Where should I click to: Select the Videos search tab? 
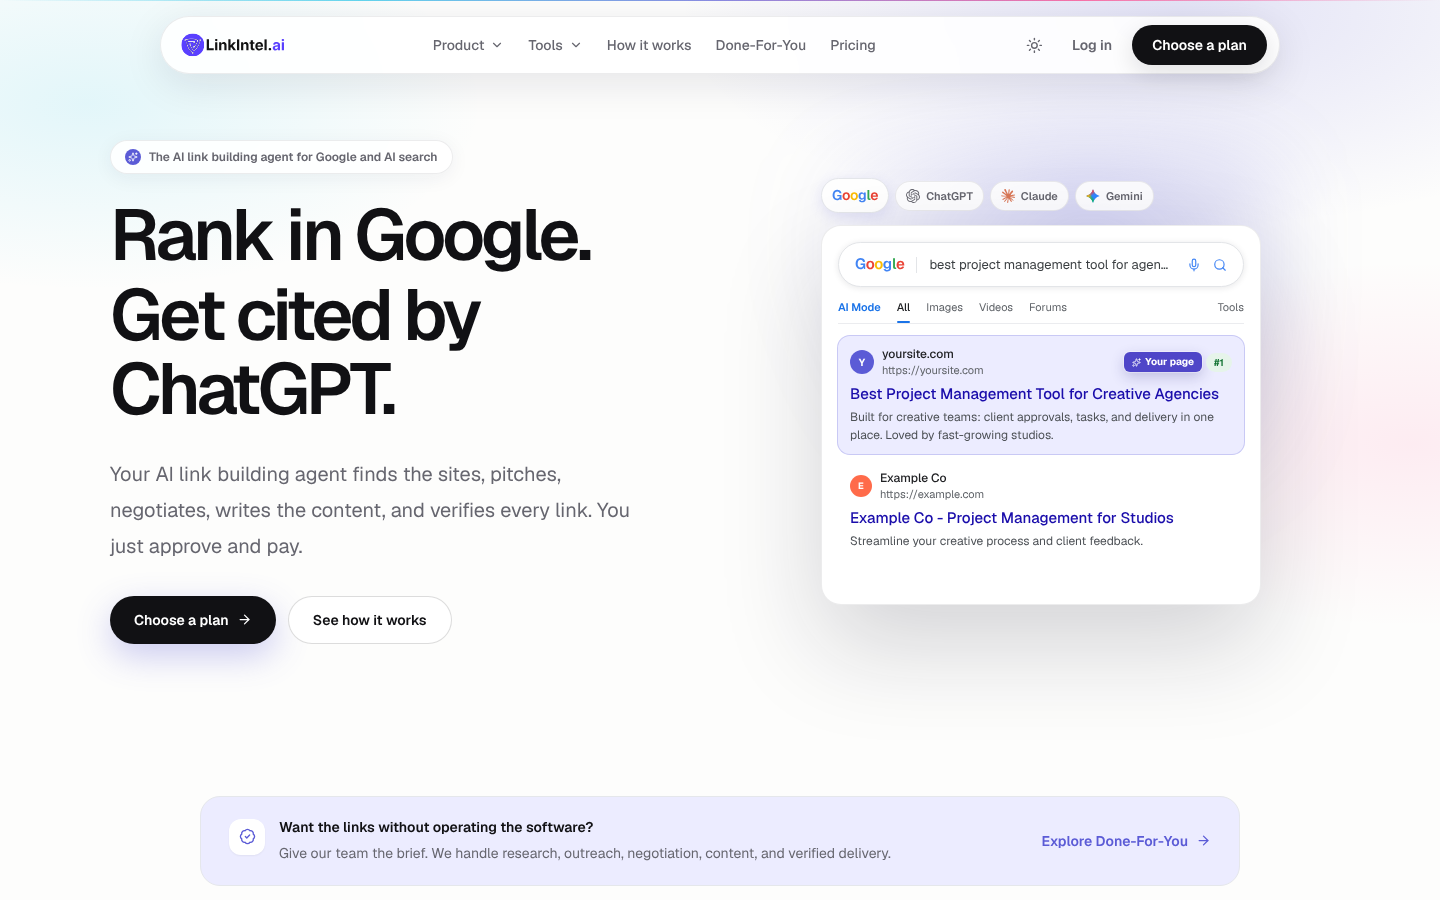[995, 307]
